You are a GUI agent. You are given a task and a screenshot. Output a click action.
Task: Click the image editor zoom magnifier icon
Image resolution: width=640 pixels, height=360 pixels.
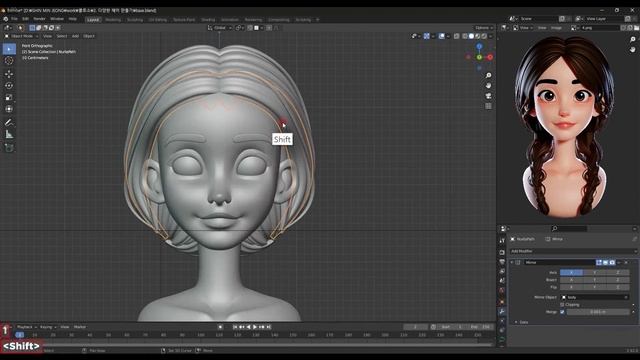pyautogui.click(x=633, y=40)
